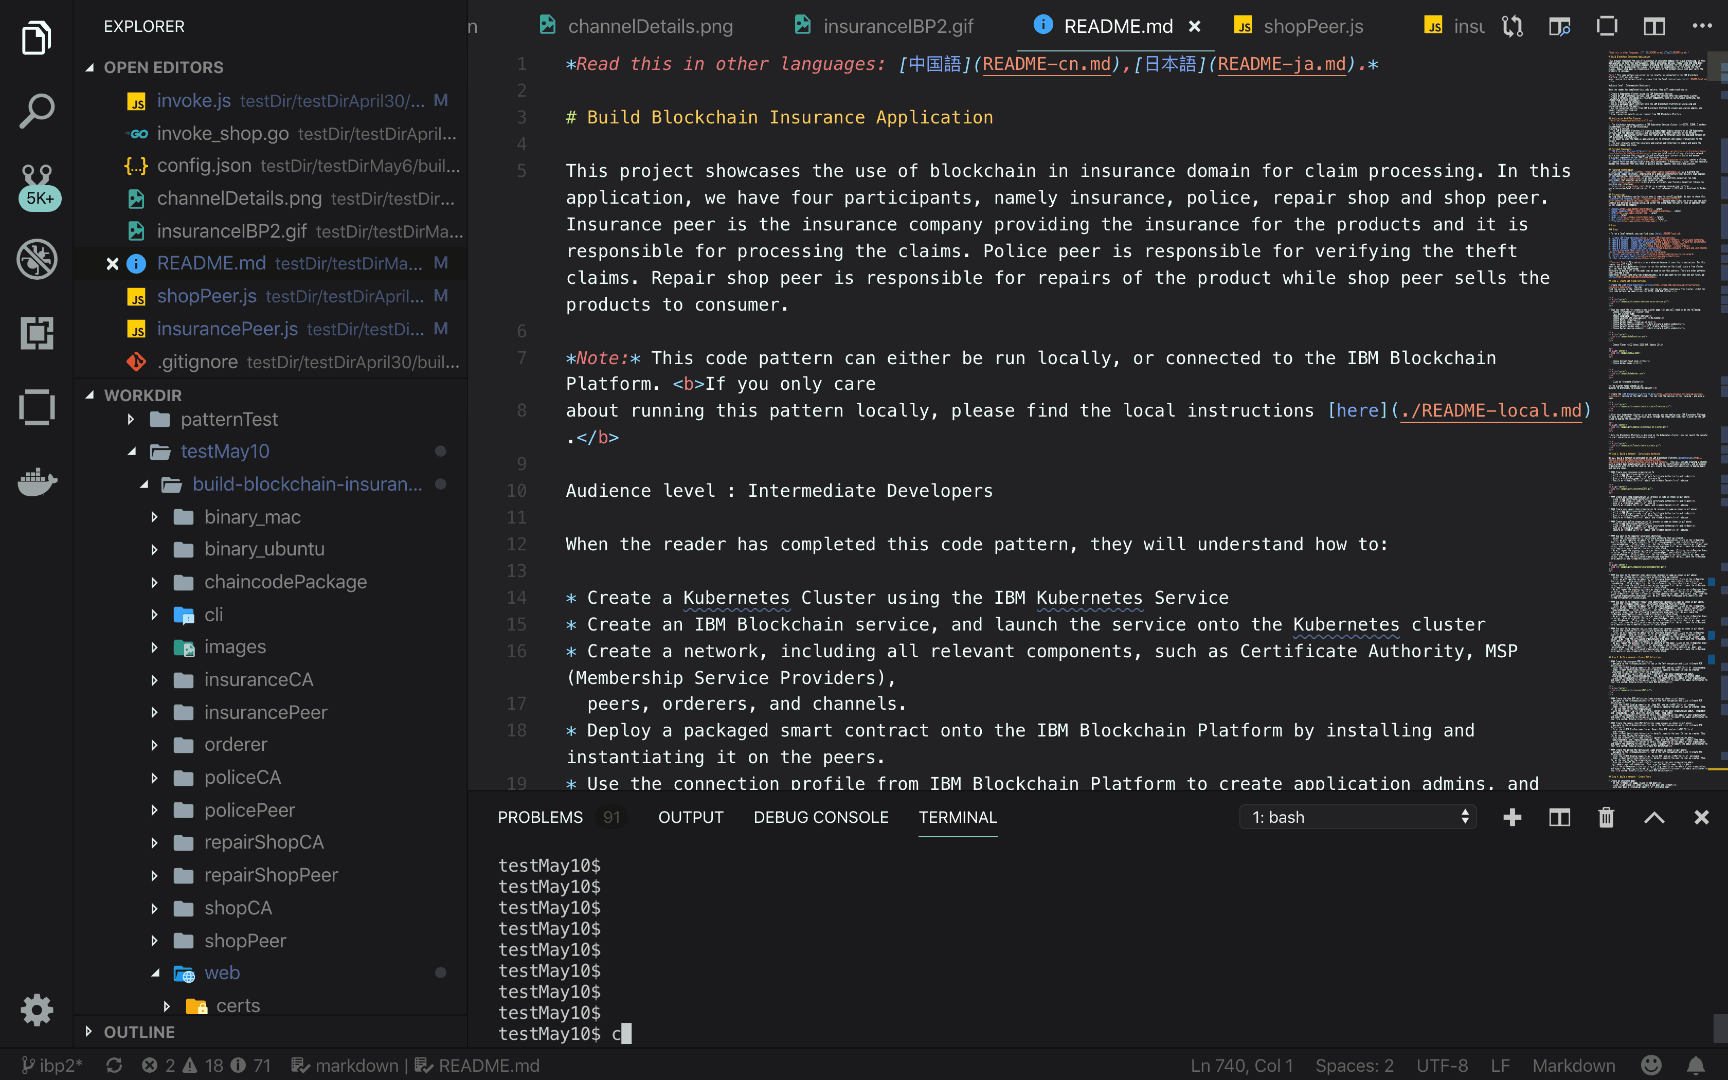Click the README-ja.md link in editor
Viewport: 1728px width, 1080px height.
point(1282,64)
